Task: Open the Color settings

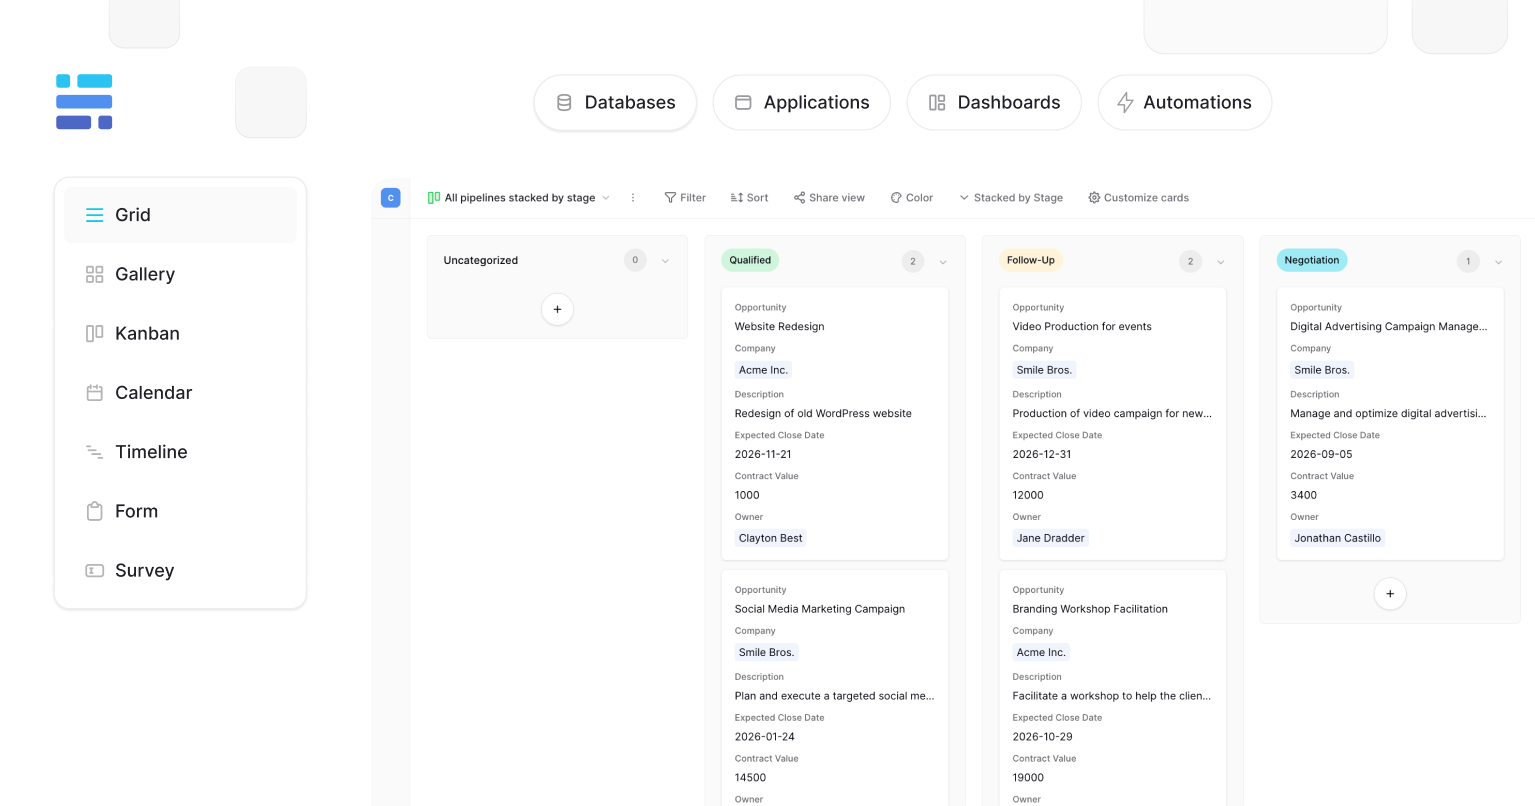Action: [x=911, y=198]
